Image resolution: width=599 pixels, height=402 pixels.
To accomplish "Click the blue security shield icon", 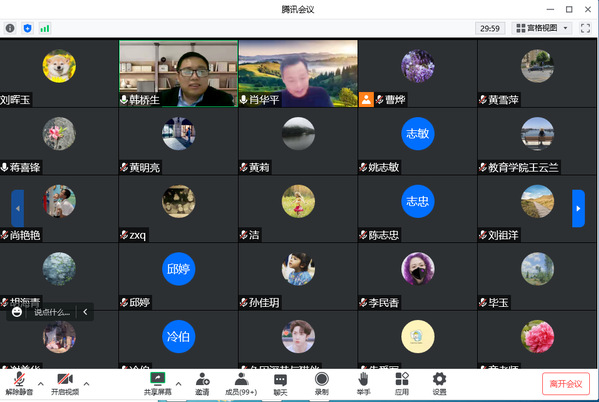I will [x=28, y=28].
